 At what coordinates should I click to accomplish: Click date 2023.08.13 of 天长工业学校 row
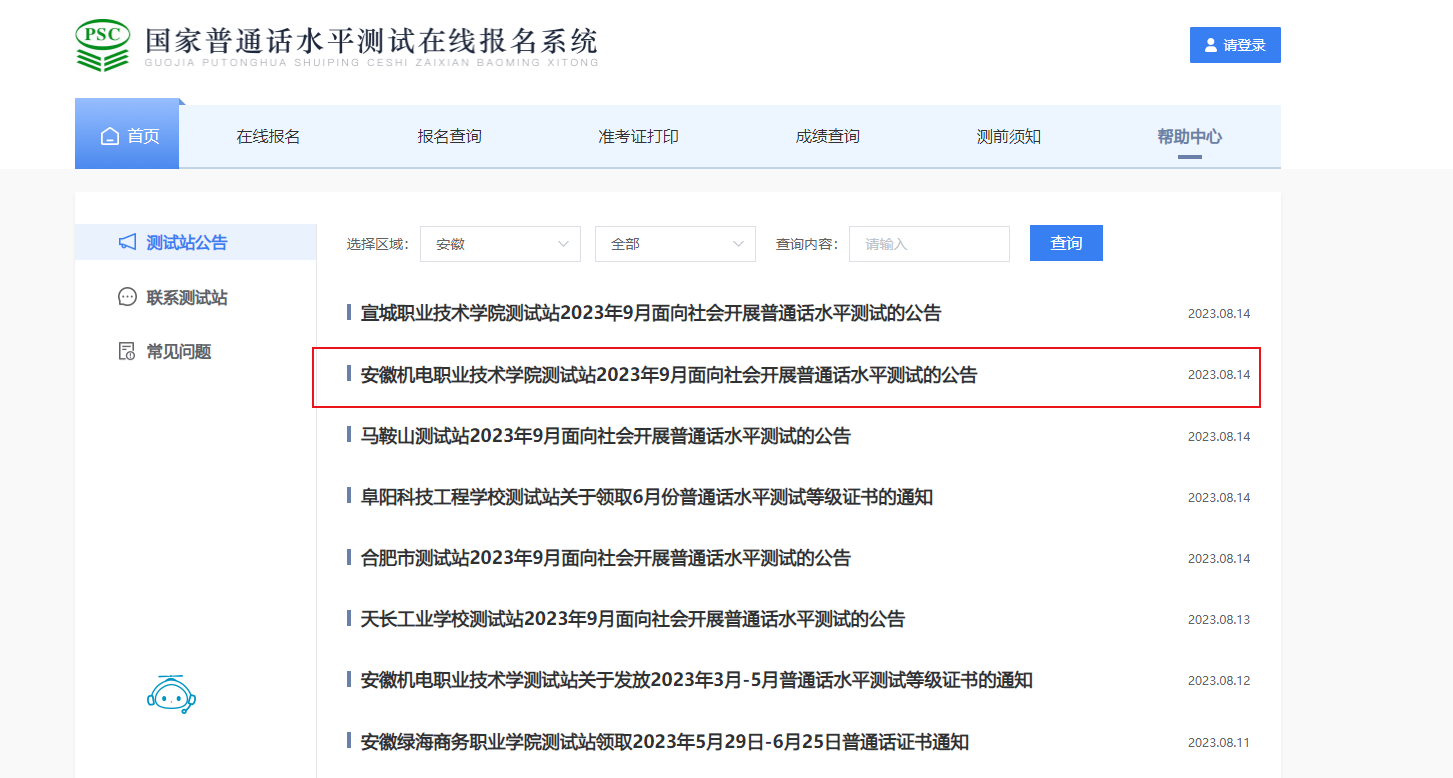pyautogui.click(x=1219, y=620)
